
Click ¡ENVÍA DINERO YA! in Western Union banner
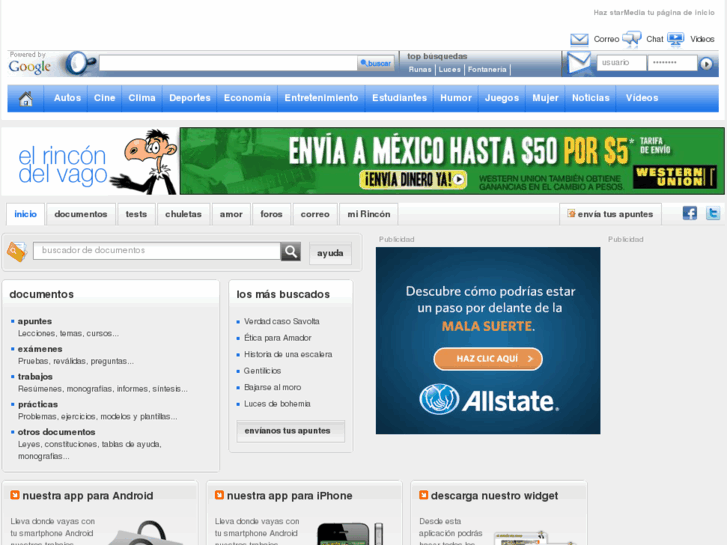(x=413, y=180)
